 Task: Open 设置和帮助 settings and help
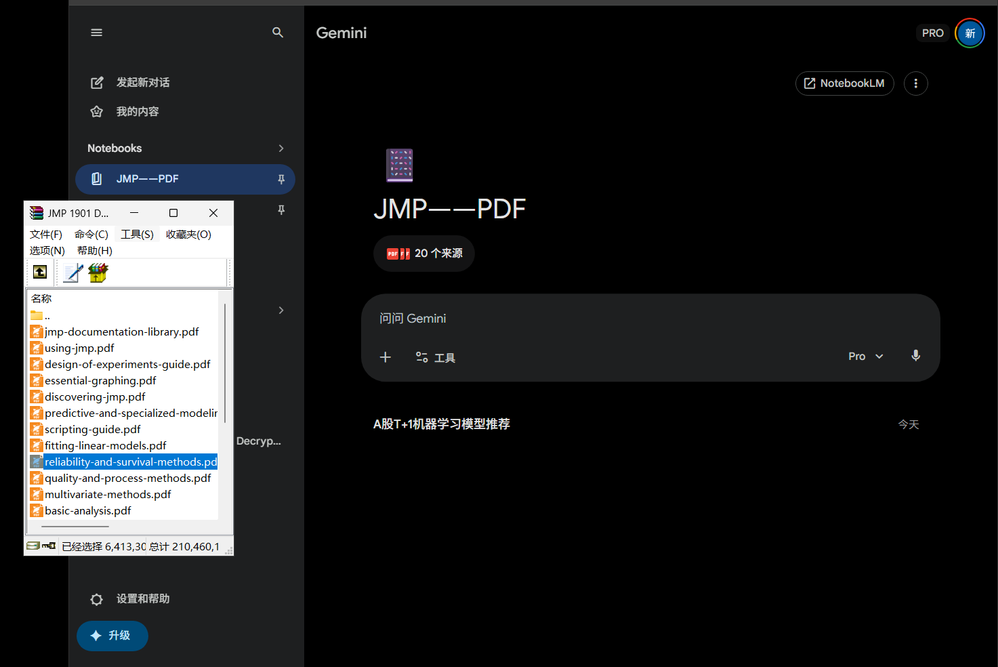coord(130,599)
